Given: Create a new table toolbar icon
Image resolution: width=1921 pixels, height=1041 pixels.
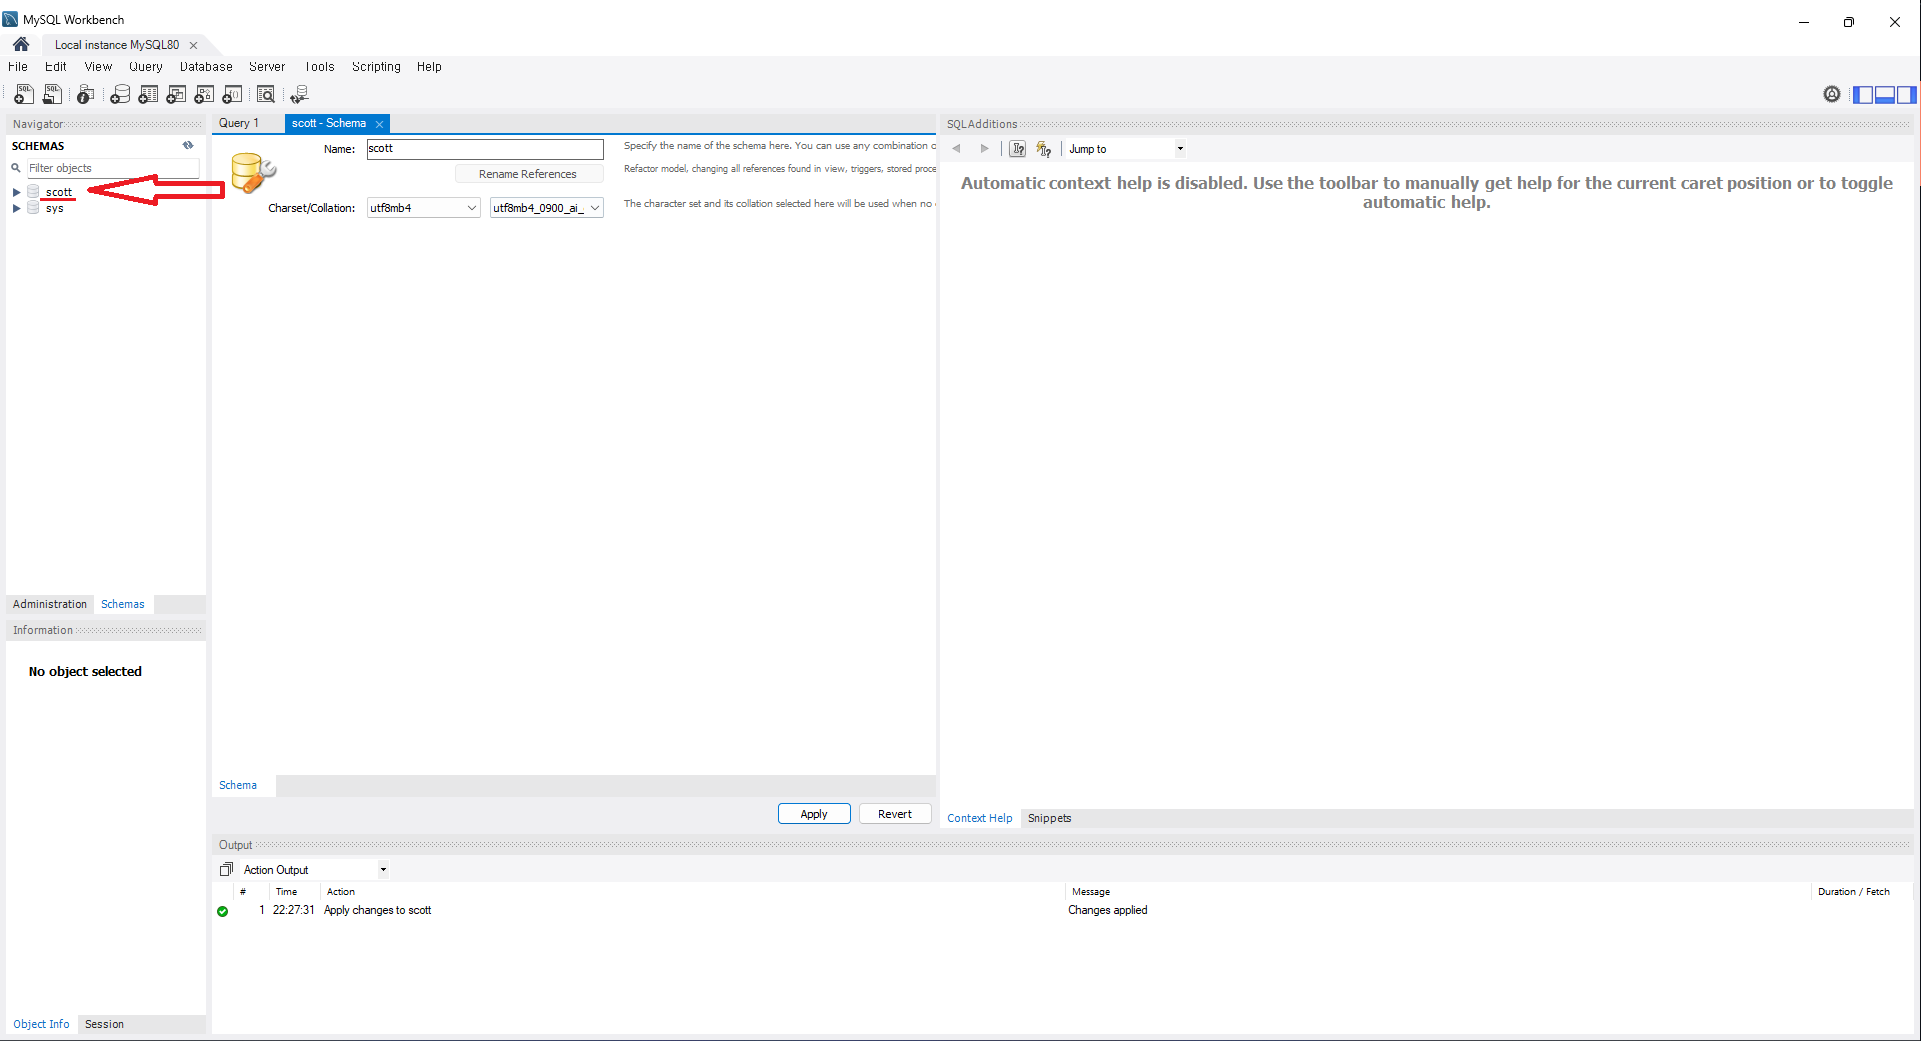Looking at the screenshot, I should tap(148, 94).
